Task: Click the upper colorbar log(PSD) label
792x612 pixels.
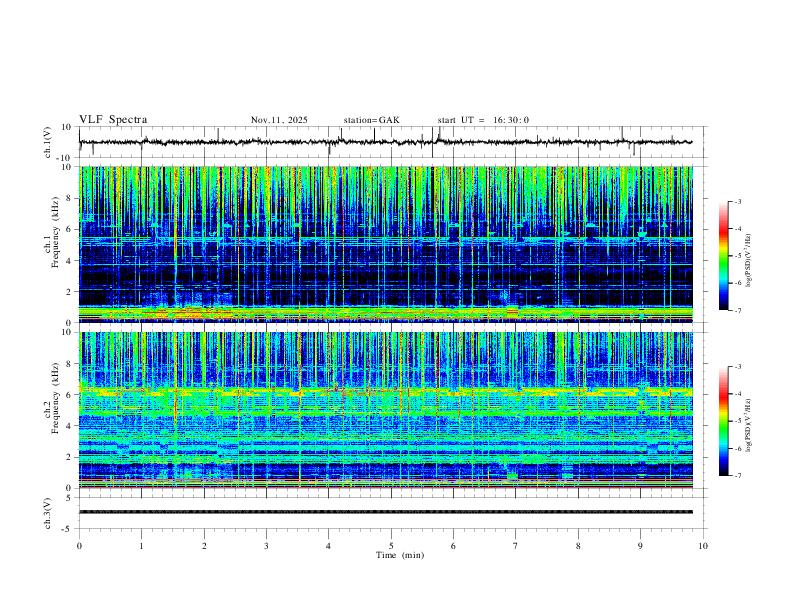Action: (x=748, y=261)
